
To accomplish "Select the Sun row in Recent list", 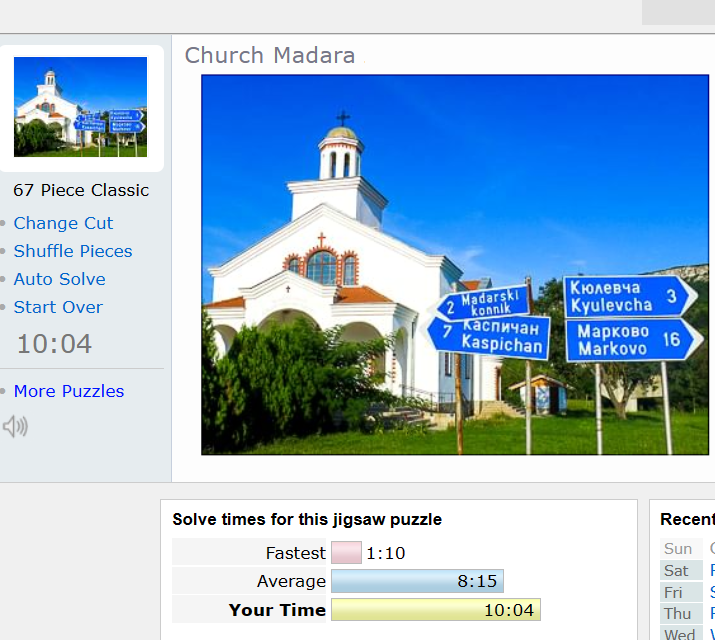I will pos(687,548).
